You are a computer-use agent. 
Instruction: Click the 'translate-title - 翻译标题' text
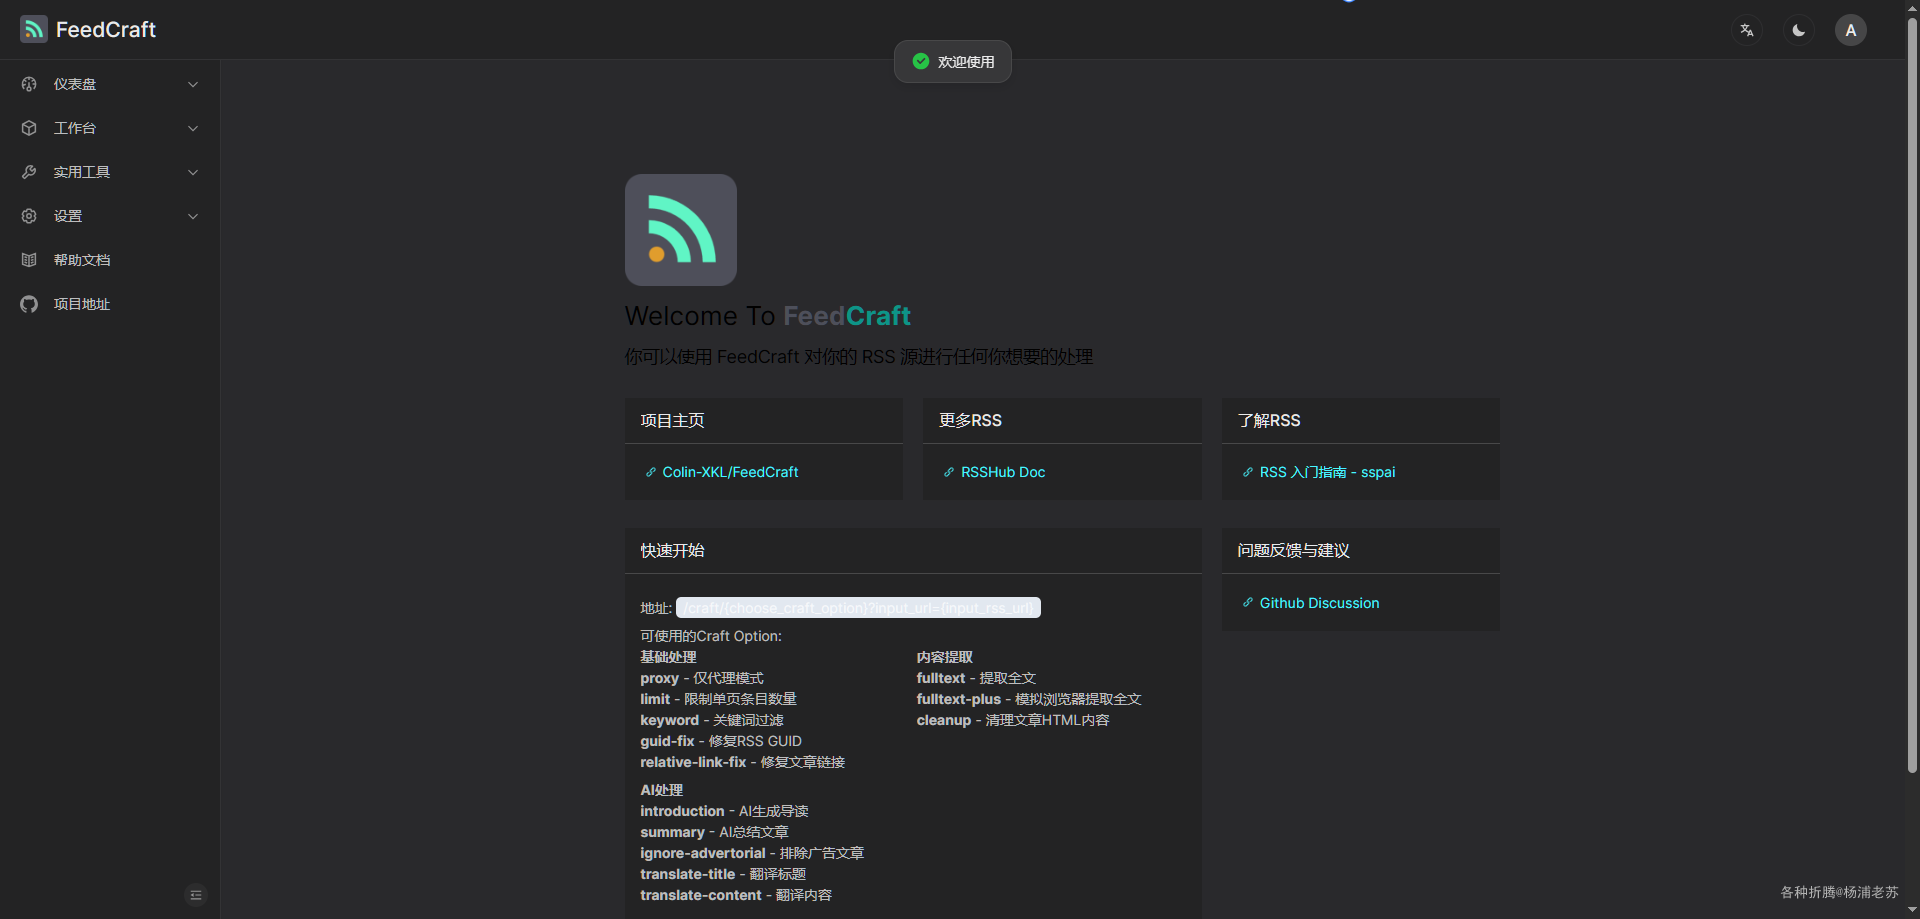coord(723,874)
